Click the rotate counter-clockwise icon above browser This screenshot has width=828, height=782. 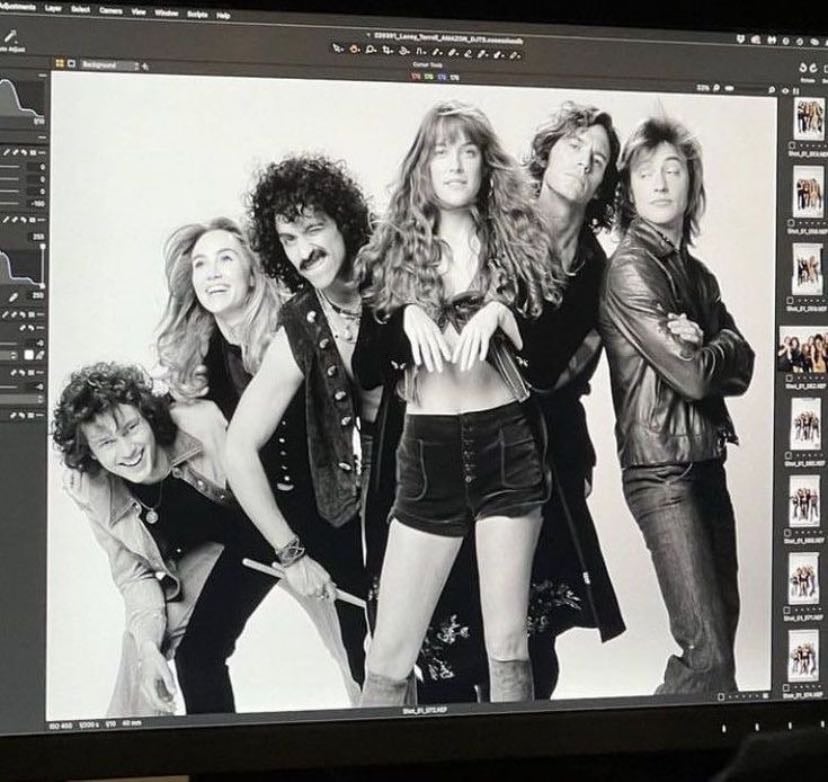click(803, 68)
